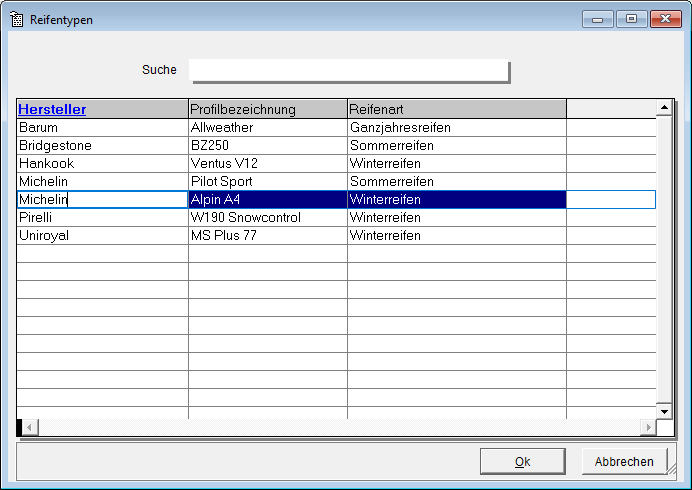Confirm selection with the Ok button
The image size is (692, 490).
point(523,461)
